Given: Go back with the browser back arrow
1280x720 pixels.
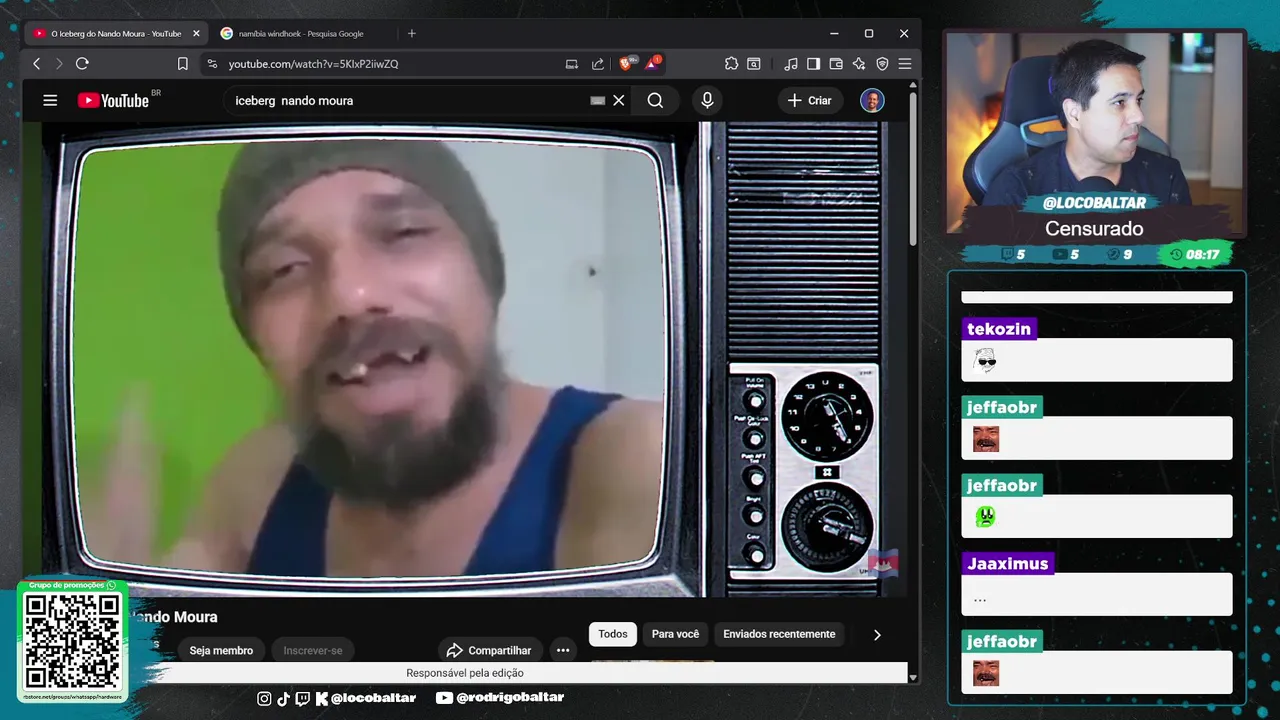Looking at the screenshot, I should (x=37, y=64).
